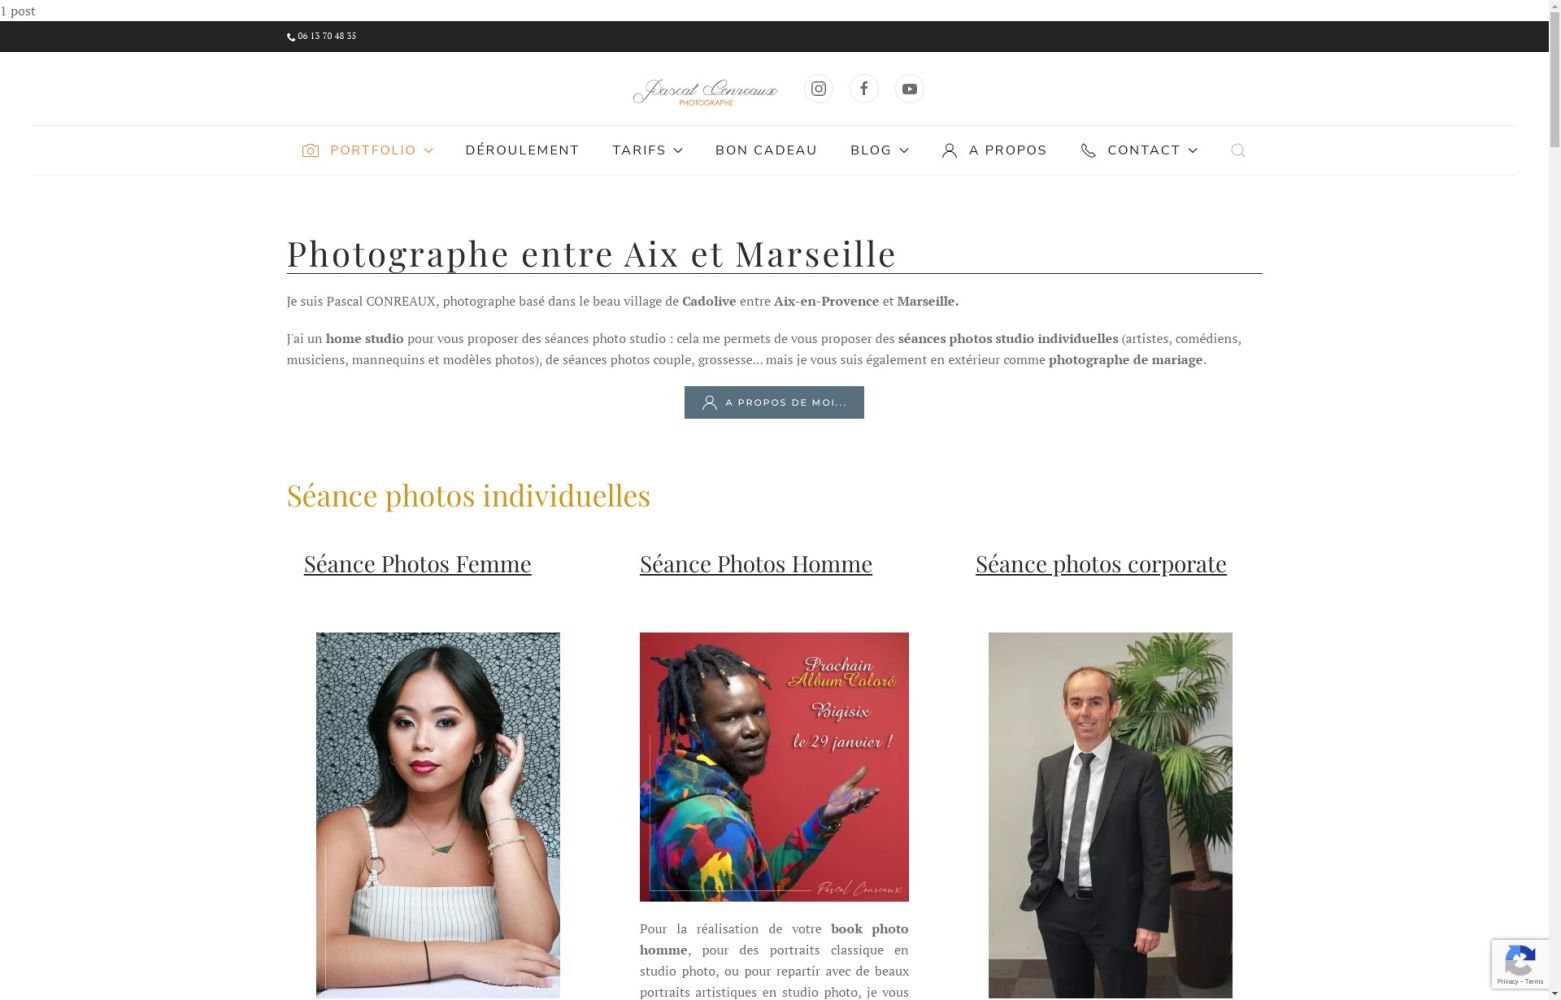This screenshot has width=1561, height=1000.
Task: Click the A Propos de Moi button
Action: [x=774, y=402]
